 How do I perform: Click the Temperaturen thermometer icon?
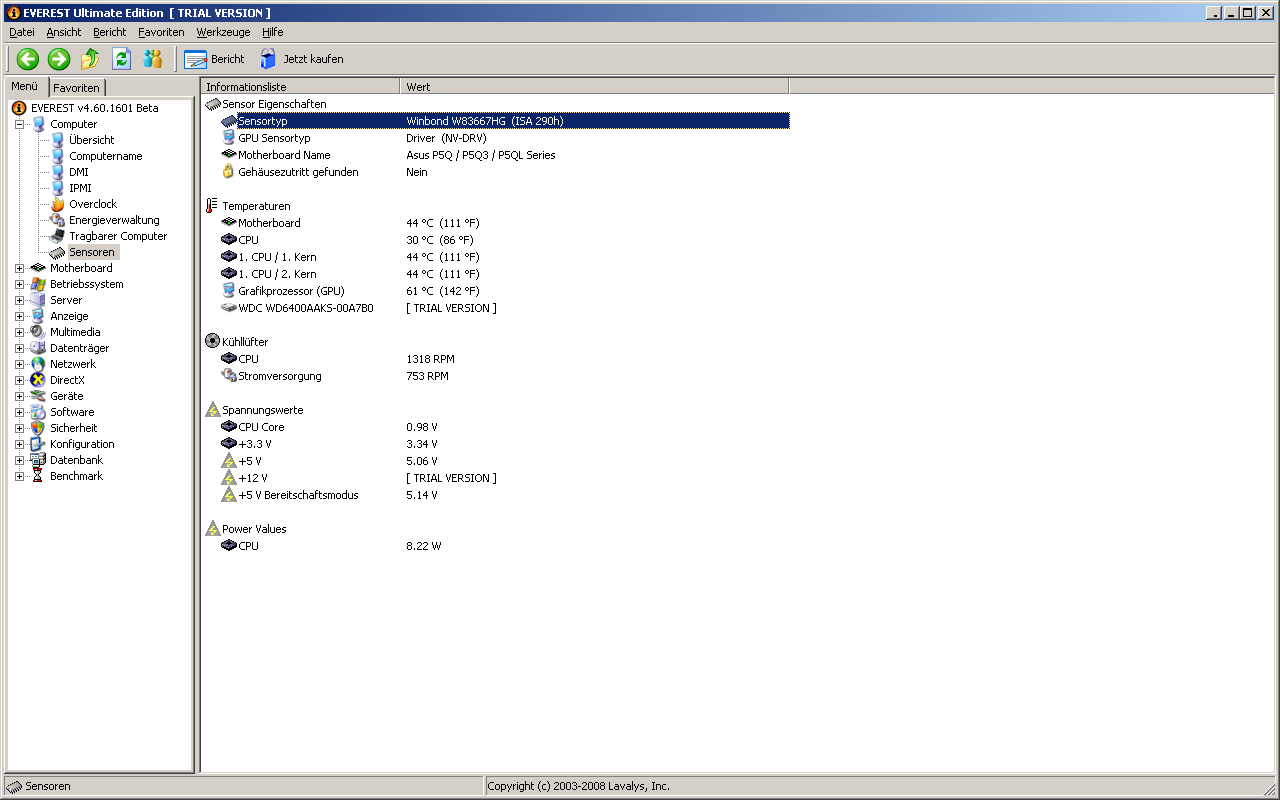coord(212,206)
